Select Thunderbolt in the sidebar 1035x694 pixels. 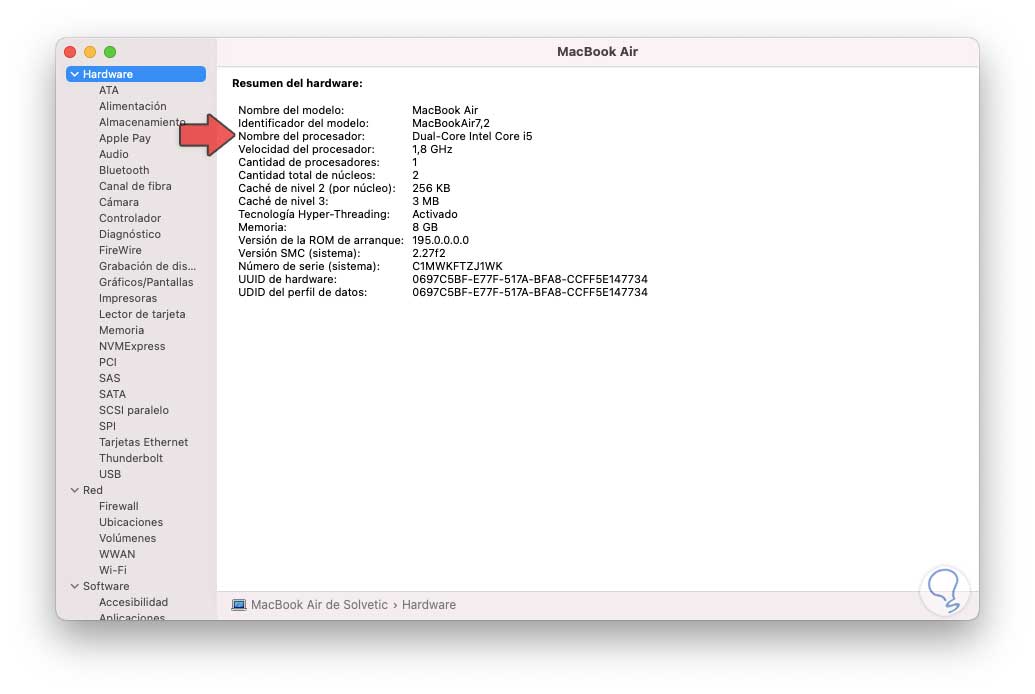click(x=131, y=458)
